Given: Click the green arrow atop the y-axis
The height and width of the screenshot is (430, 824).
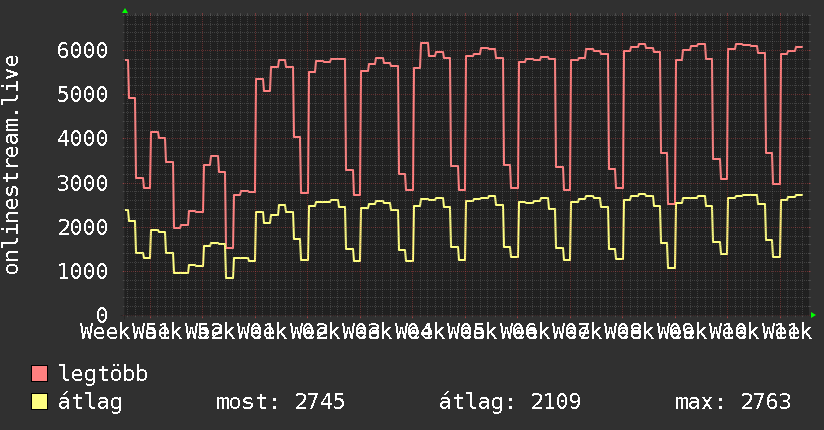Looking at the screenshot, I should pos(125,11).
